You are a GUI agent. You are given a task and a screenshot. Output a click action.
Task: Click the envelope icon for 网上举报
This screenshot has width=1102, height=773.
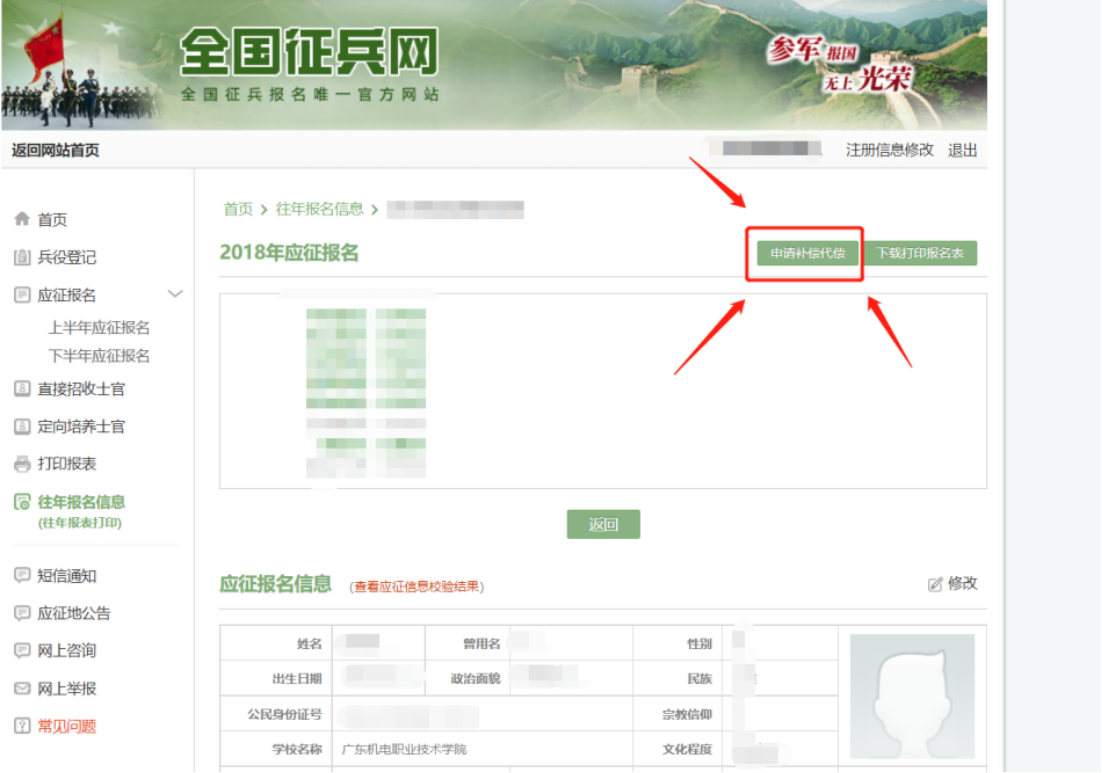(22, 689)
